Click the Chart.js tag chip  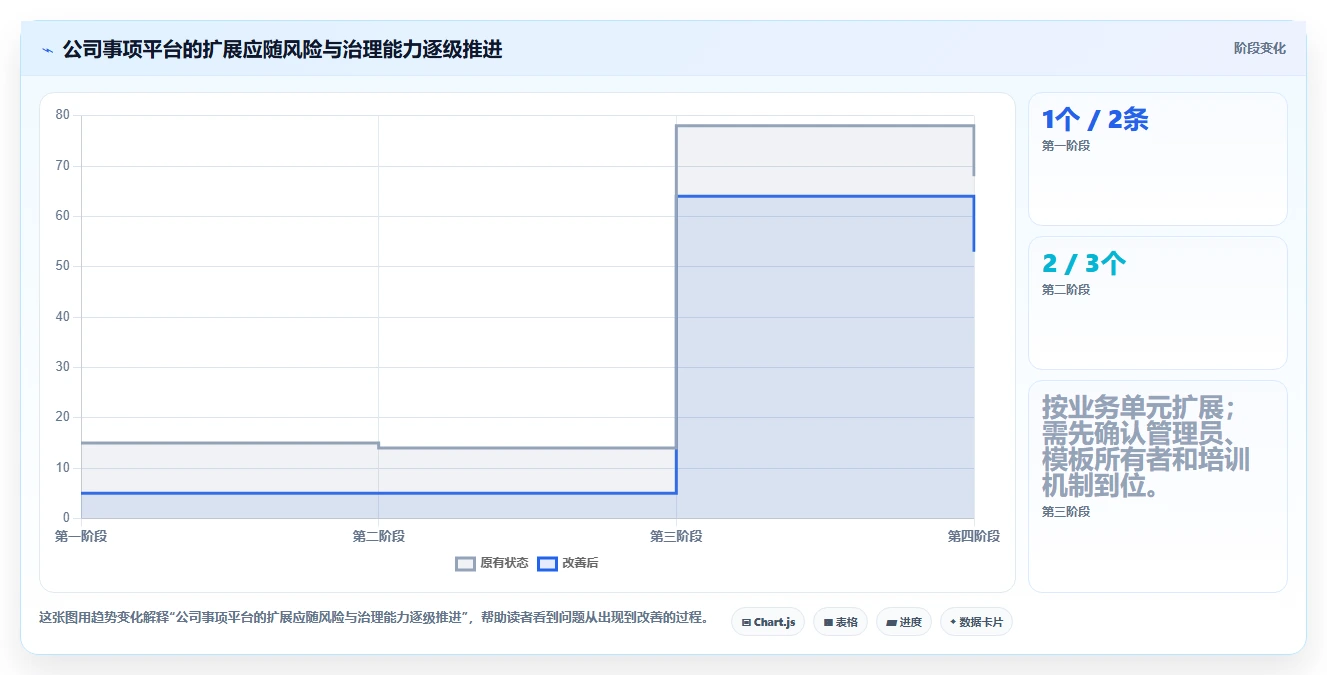tap(768, 622)
